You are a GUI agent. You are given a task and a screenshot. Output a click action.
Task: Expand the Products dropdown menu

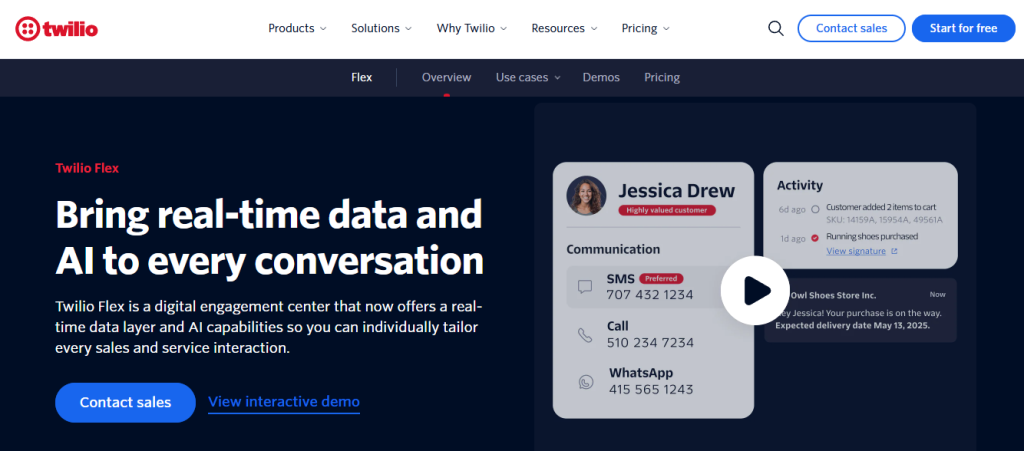[x=297, y=28]
